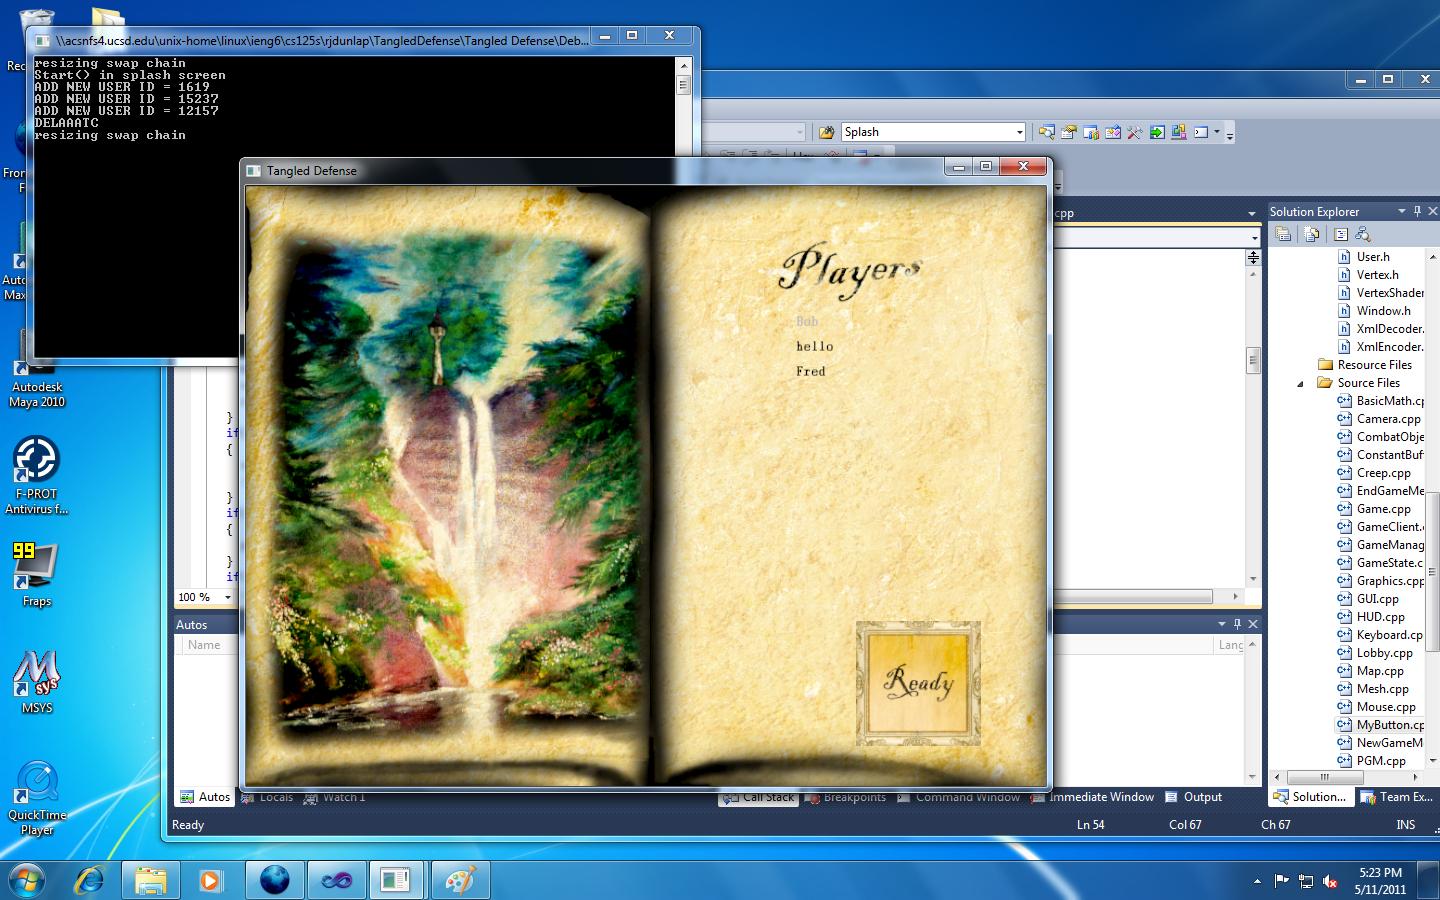
Task: Select the MSYS desktop icon
Action: click(37, 682)
